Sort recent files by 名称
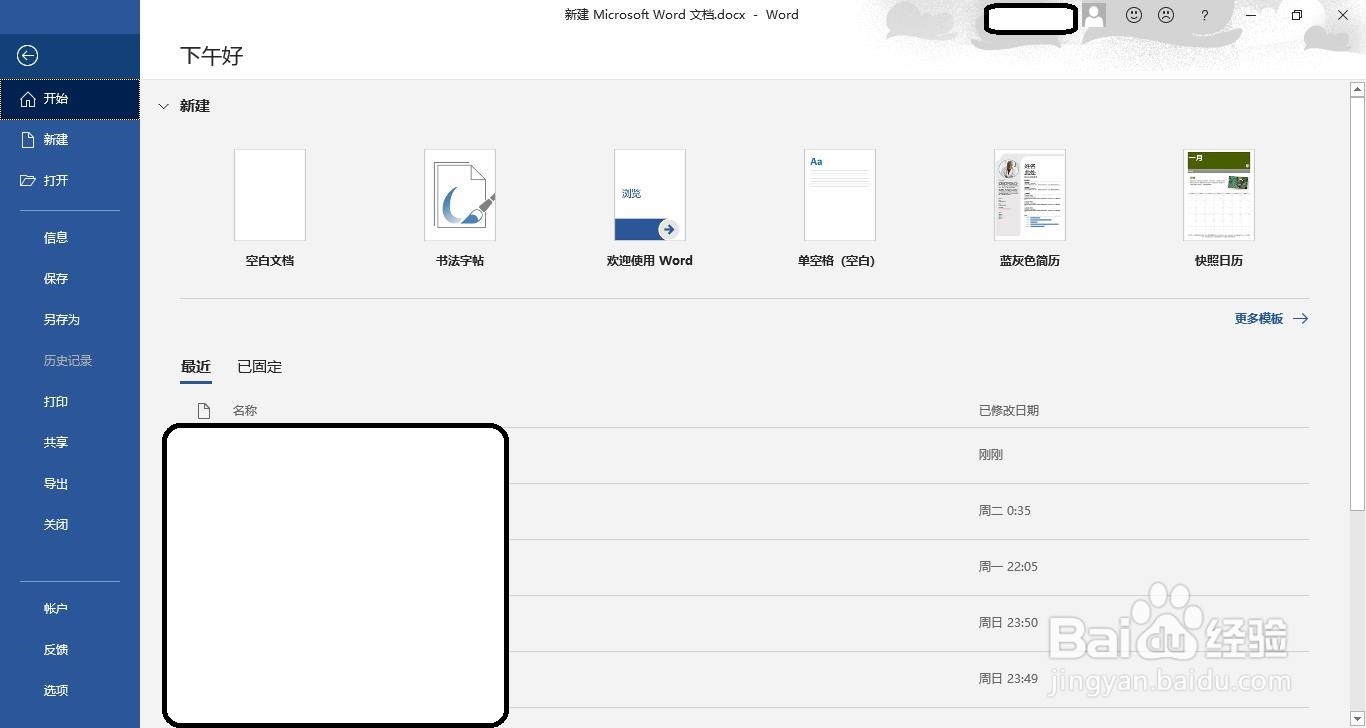Image resolution: width=1366 pixels, height=728 pixels. pyautogui.click(x=244, y=410)
